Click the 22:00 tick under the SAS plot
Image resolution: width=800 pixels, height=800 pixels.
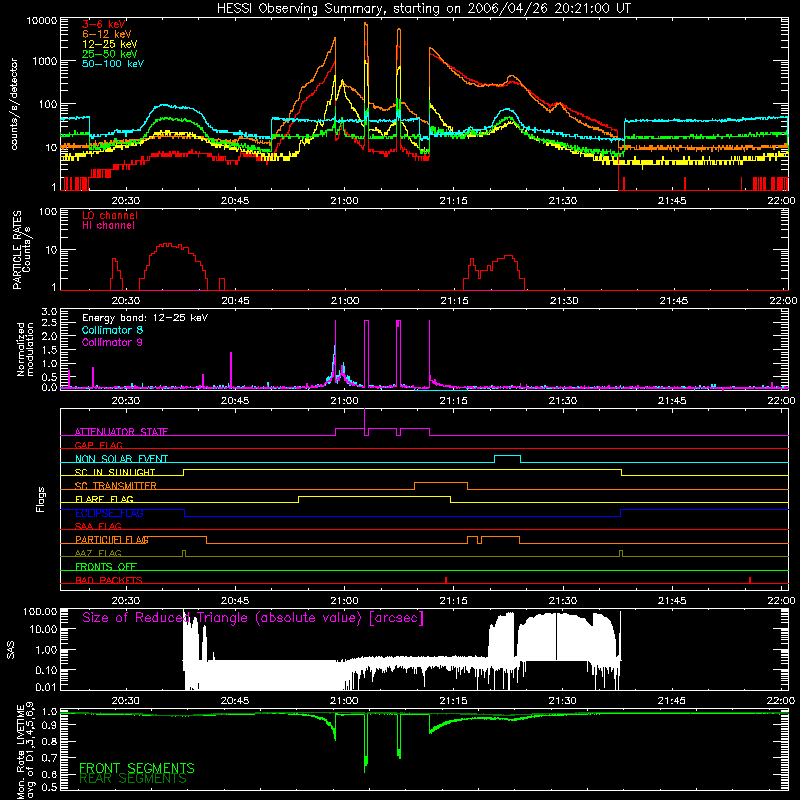781,701
